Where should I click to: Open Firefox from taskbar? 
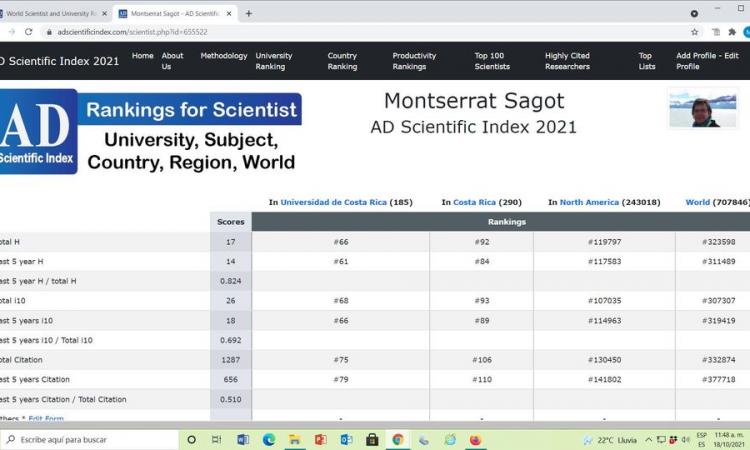pos(475,439)
